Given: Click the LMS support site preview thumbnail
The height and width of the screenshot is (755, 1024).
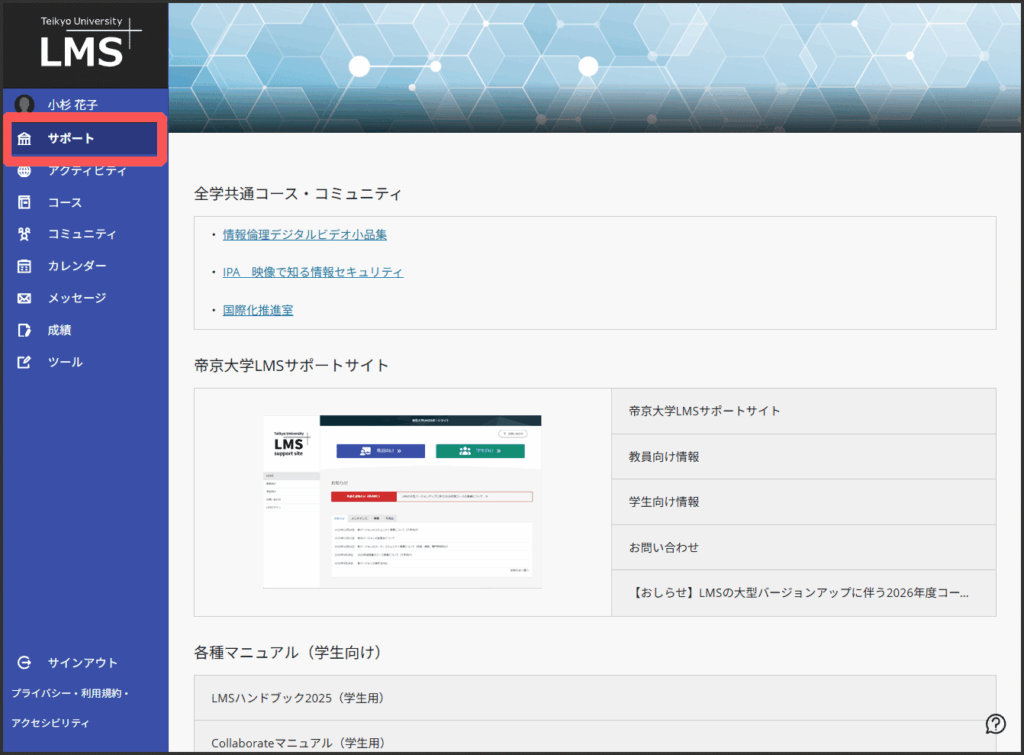Looking at the screenshot, I should click(402, 502).
